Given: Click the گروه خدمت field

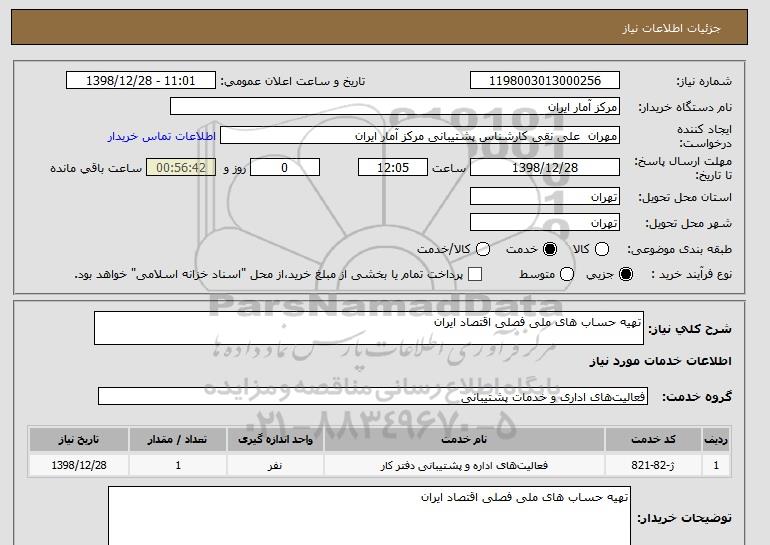Looking at the screenshot, I should 373,396.
